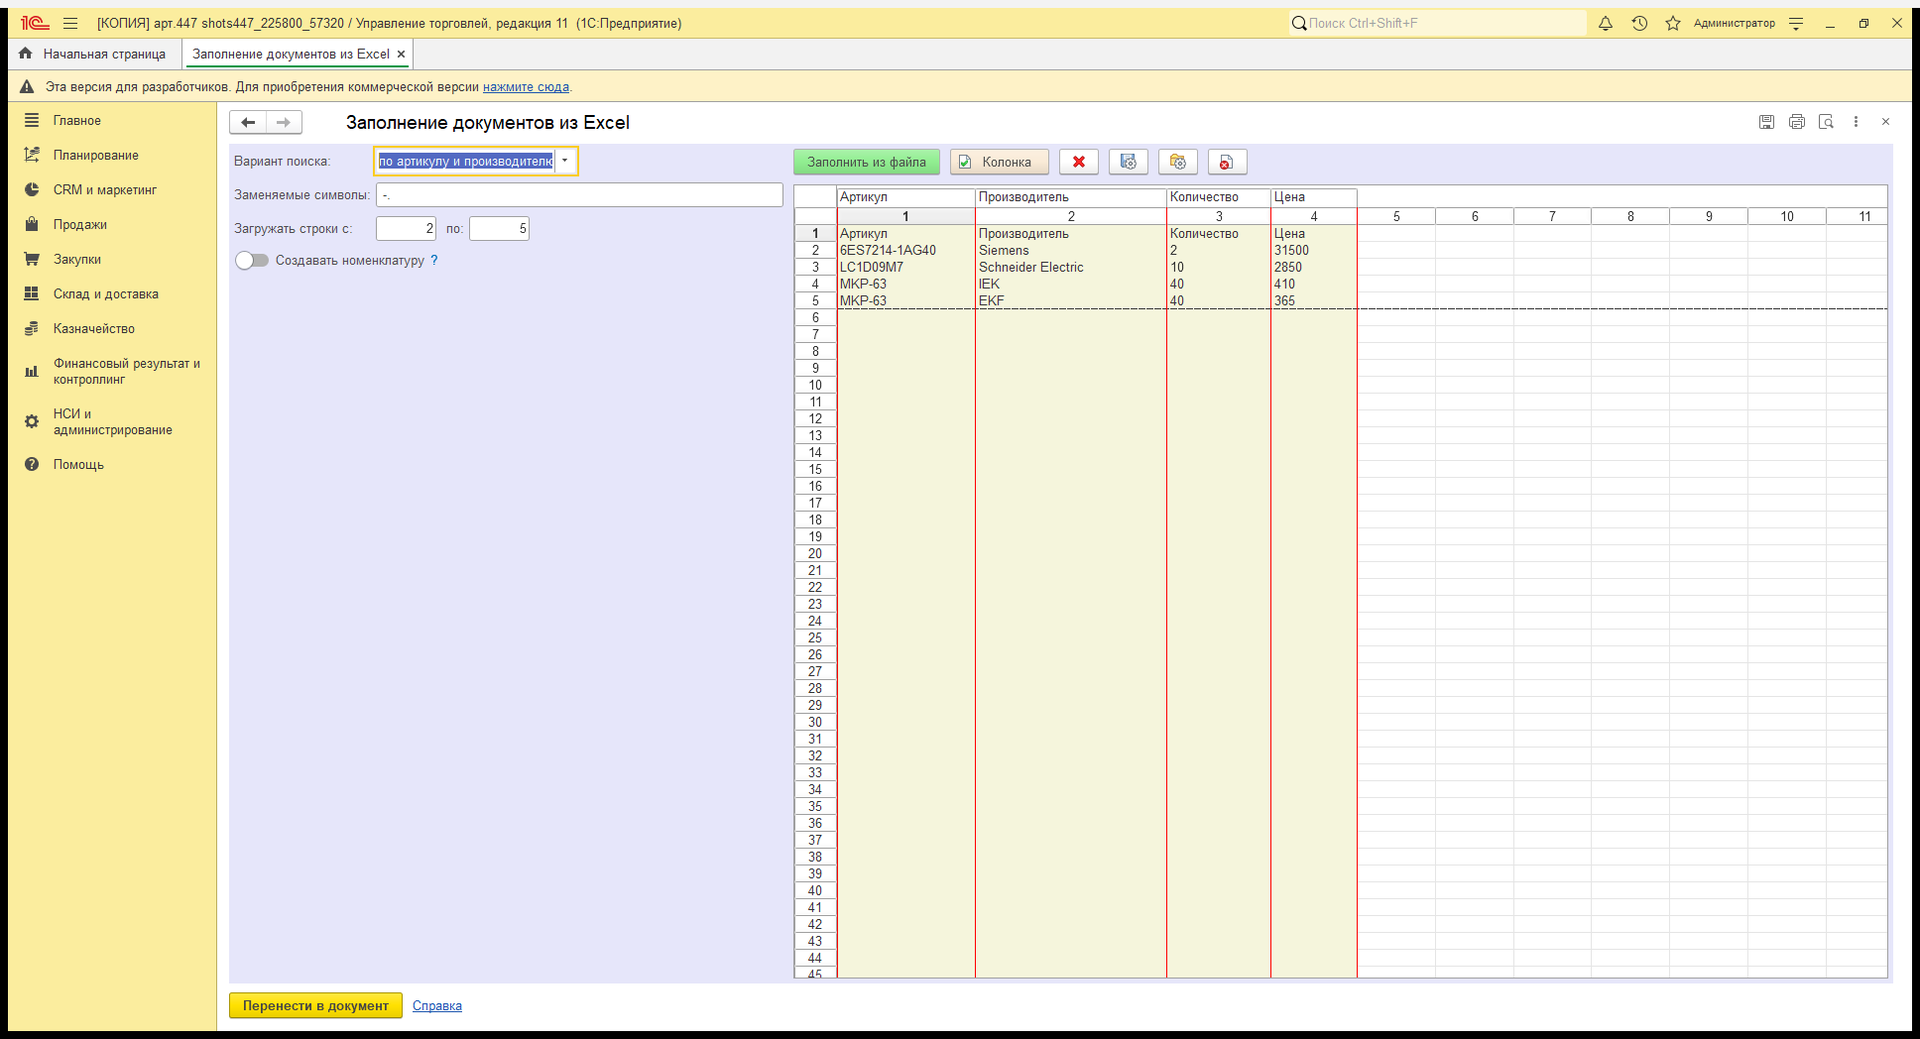1920x1039 pixels.
Task: Toggle the Создавать номенклатуру switch
Action: 252,260
